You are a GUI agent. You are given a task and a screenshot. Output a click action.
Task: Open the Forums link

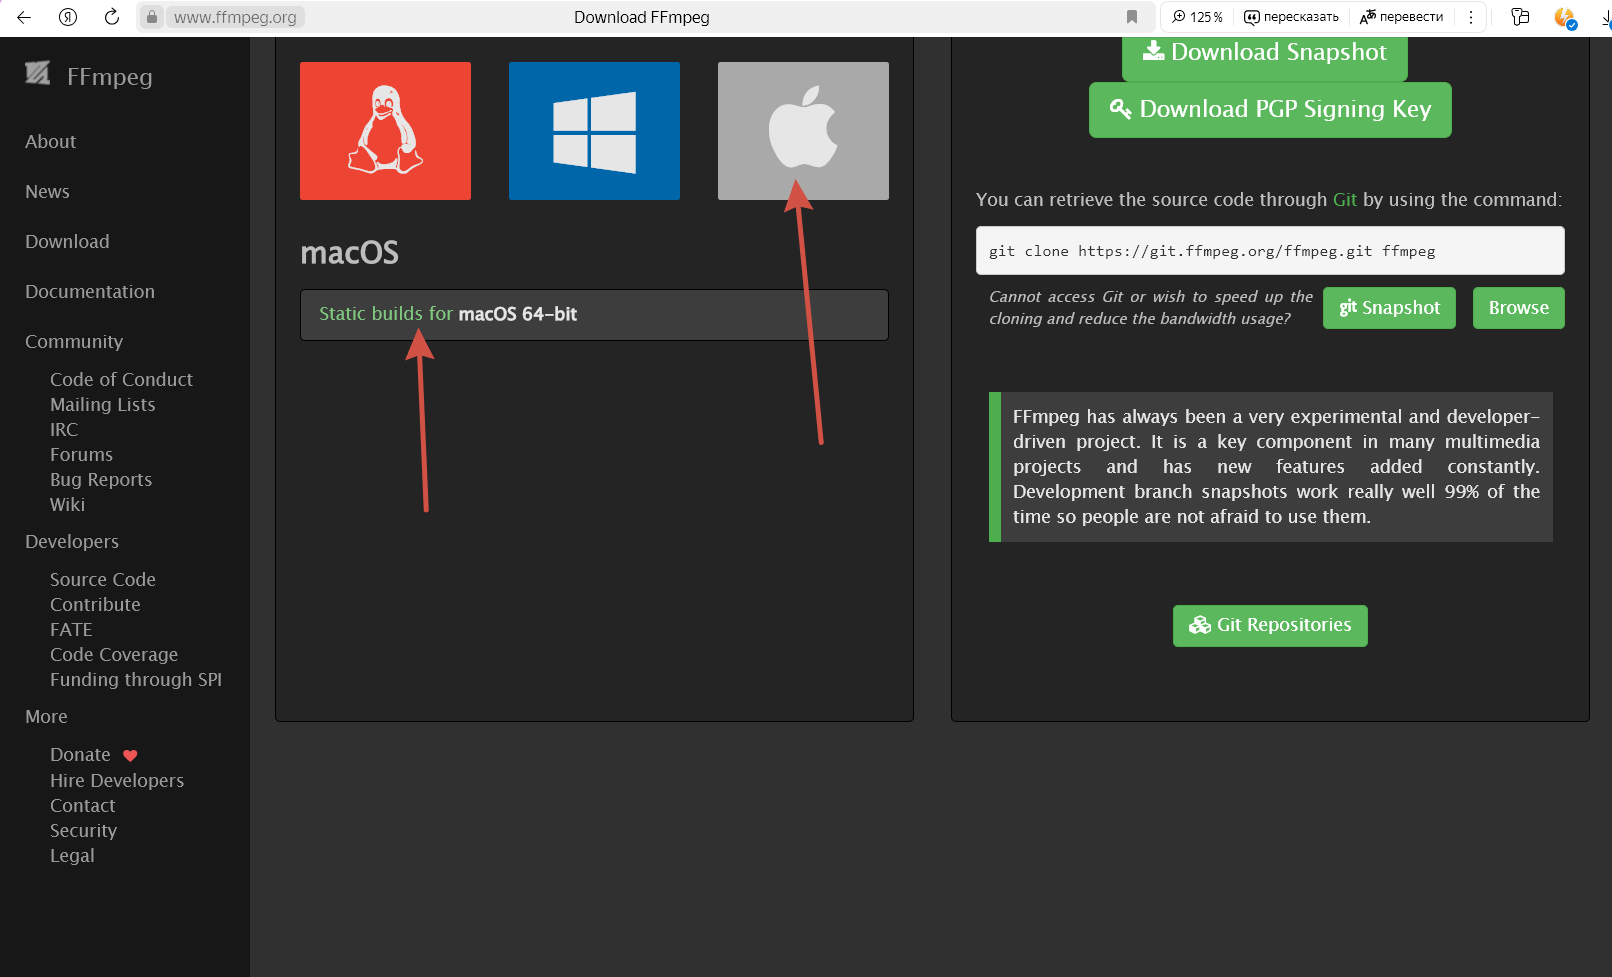(81, 455)
